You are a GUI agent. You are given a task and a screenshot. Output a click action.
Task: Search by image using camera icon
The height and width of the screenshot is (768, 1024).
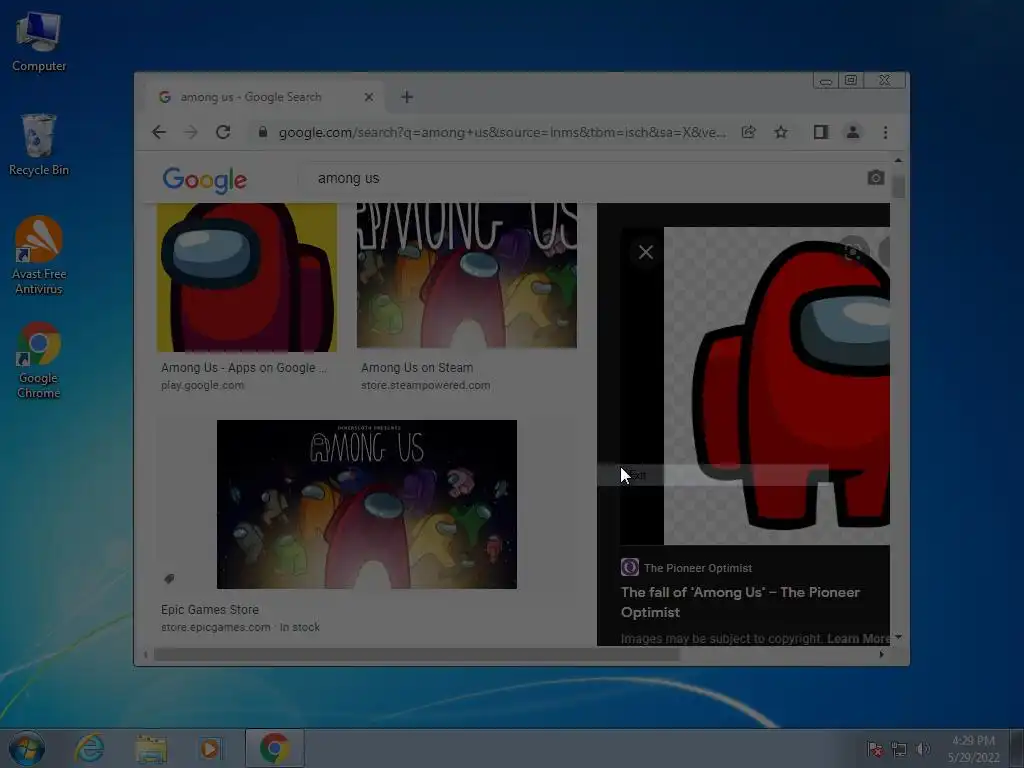point(876,178)
